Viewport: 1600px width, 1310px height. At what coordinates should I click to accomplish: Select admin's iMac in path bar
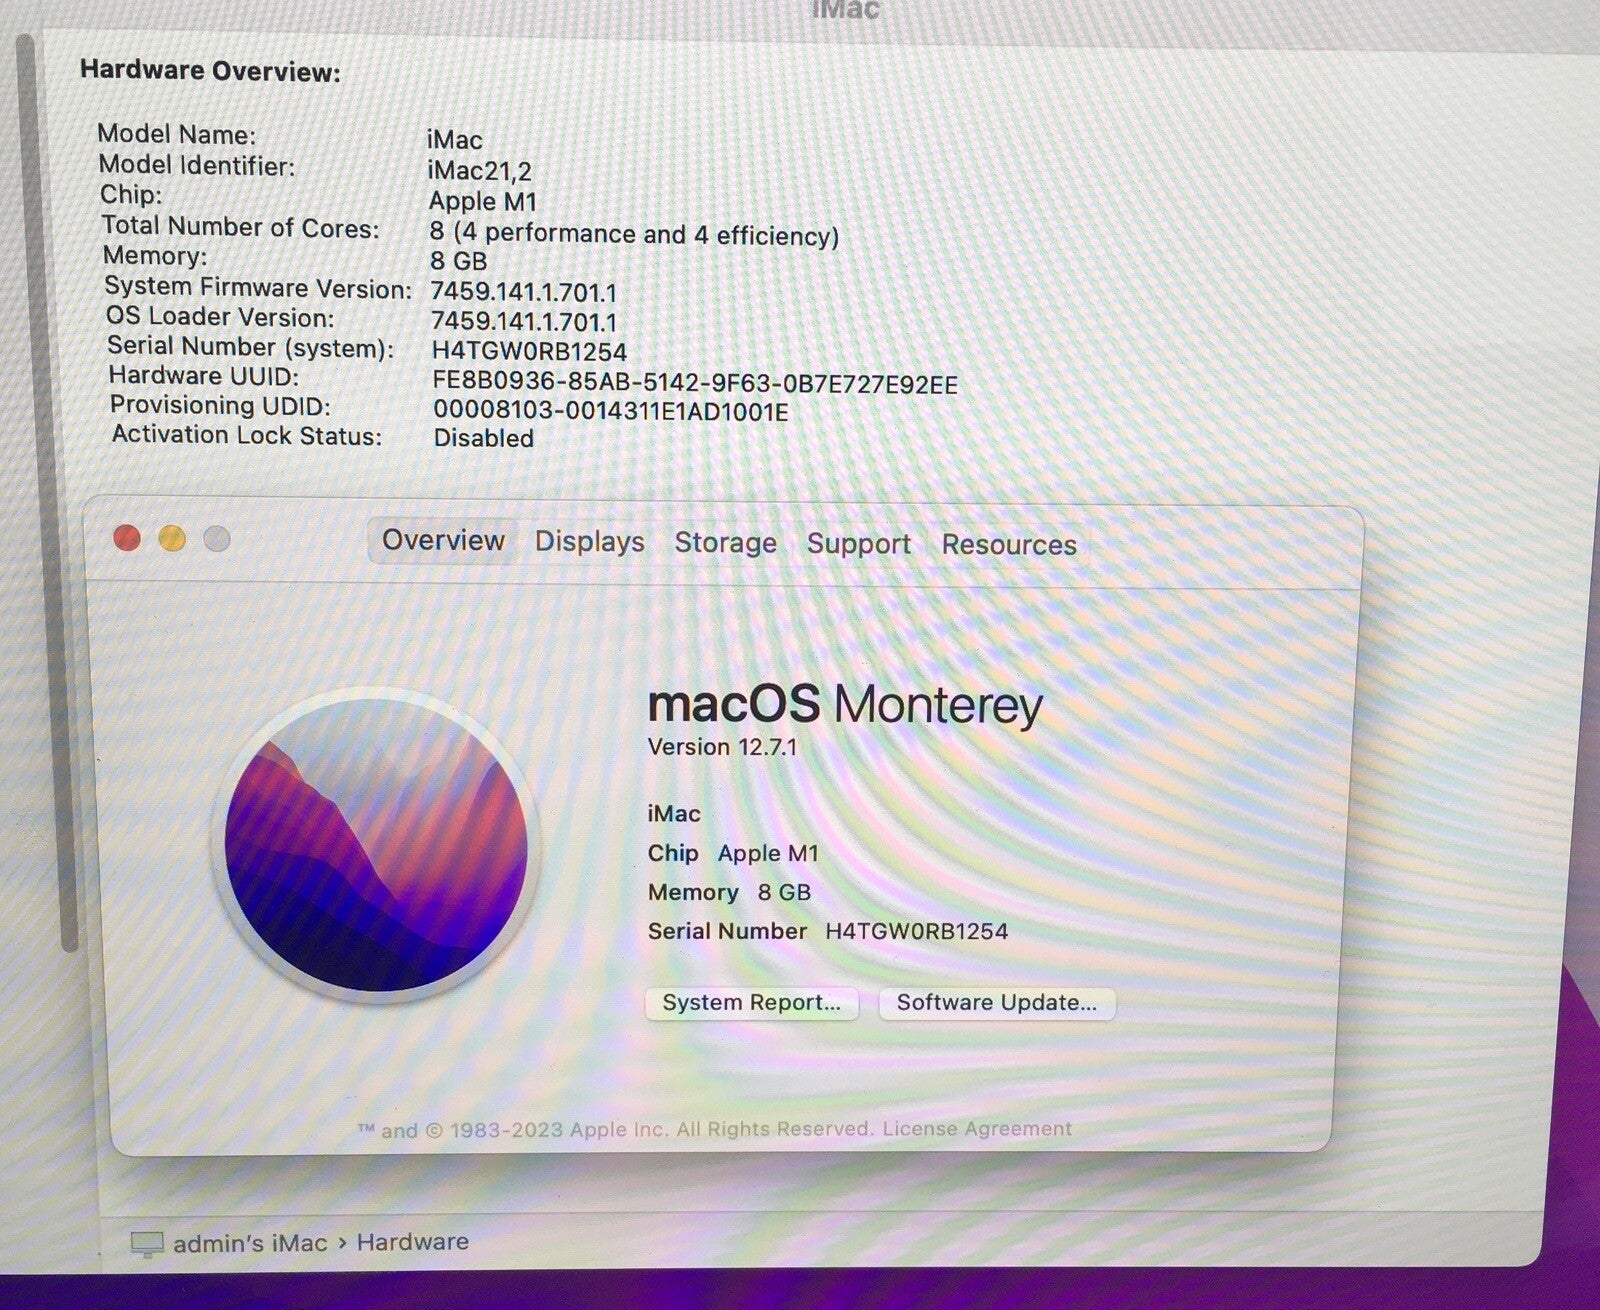pos(250,1244)
